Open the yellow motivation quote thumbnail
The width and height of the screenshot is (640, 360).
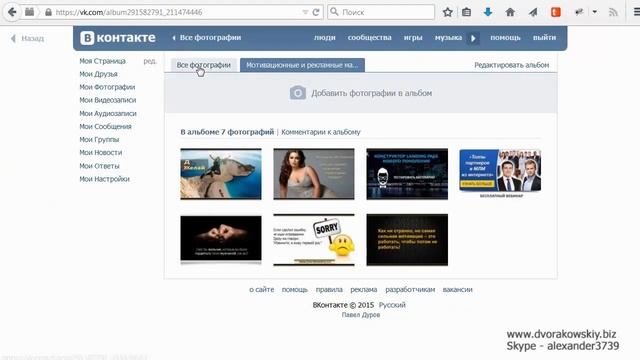coord(407,240)
